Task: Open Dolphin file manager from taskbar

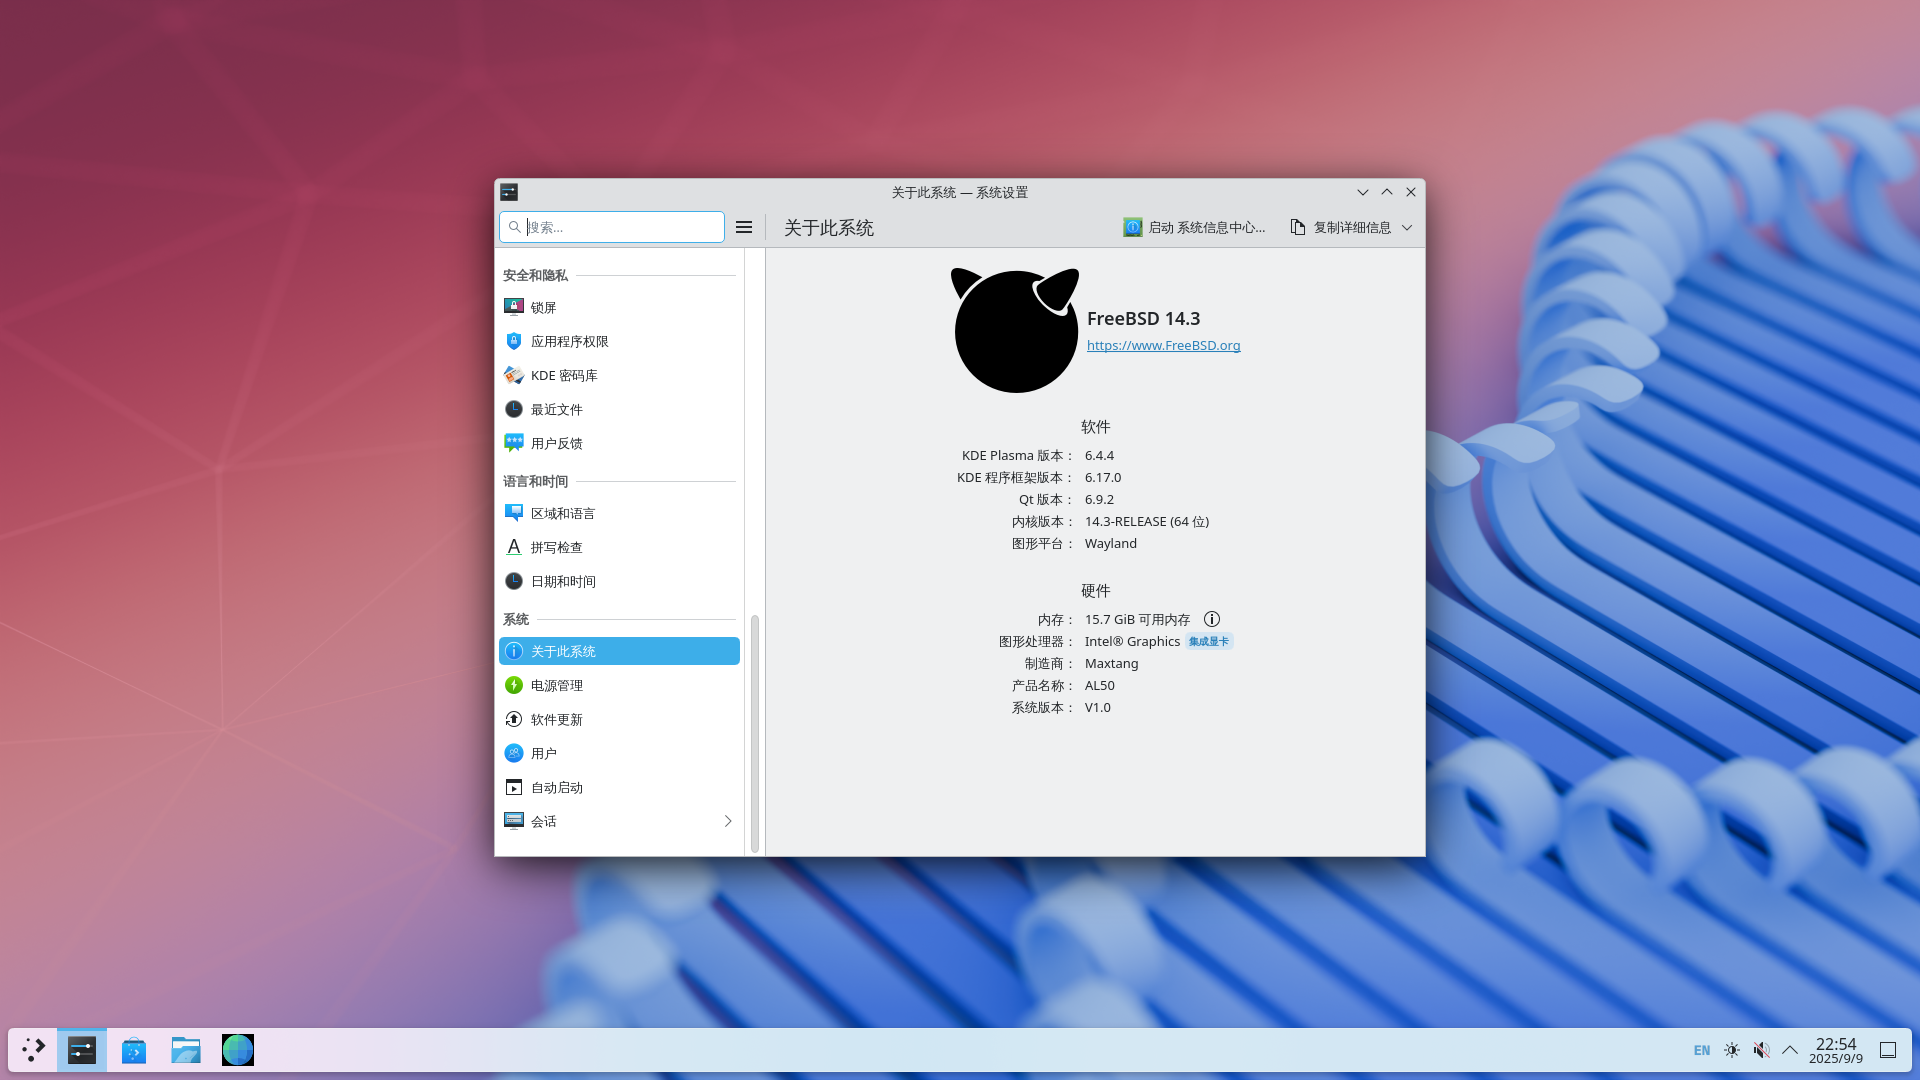Action: click(x=186, y=1050)
